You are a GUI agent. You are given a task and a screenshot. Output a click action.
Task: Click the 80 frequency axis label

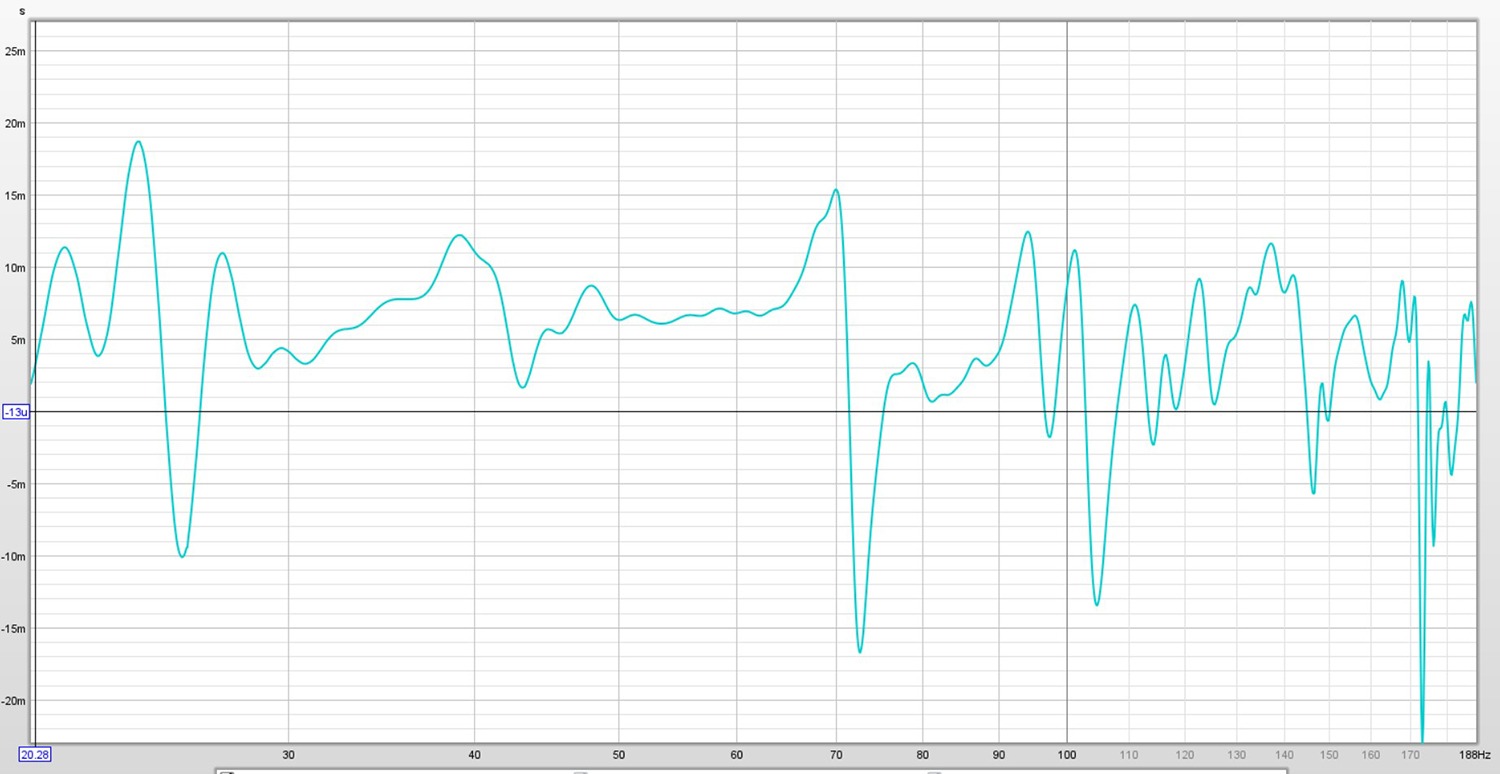point(922,754)
